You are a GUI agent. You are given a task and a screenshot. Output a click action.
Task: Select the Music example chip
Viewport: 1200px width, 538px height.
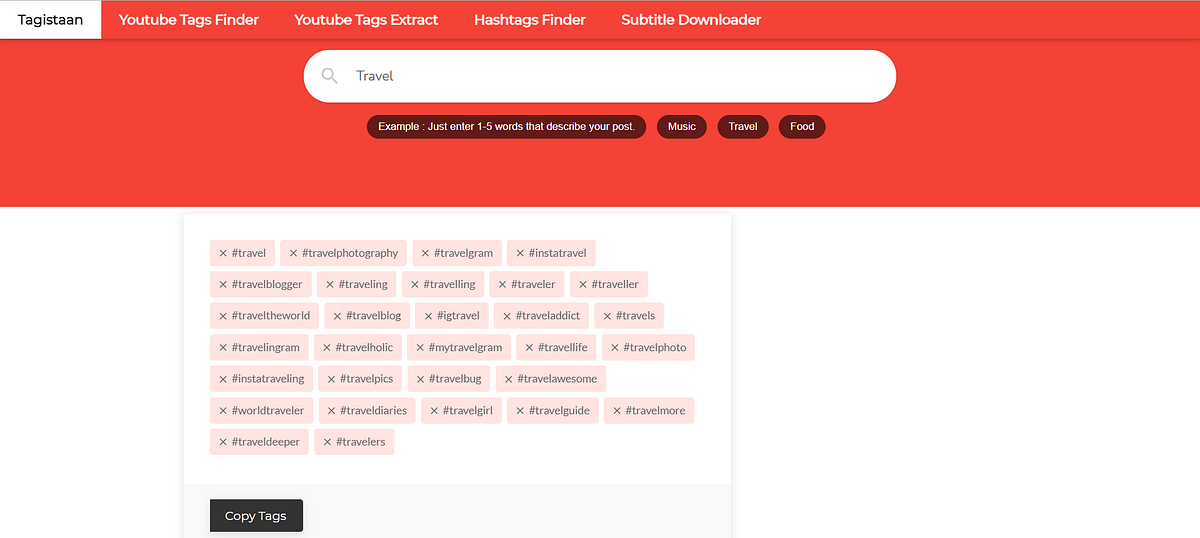pyautogui.click(x=682, y=127)
